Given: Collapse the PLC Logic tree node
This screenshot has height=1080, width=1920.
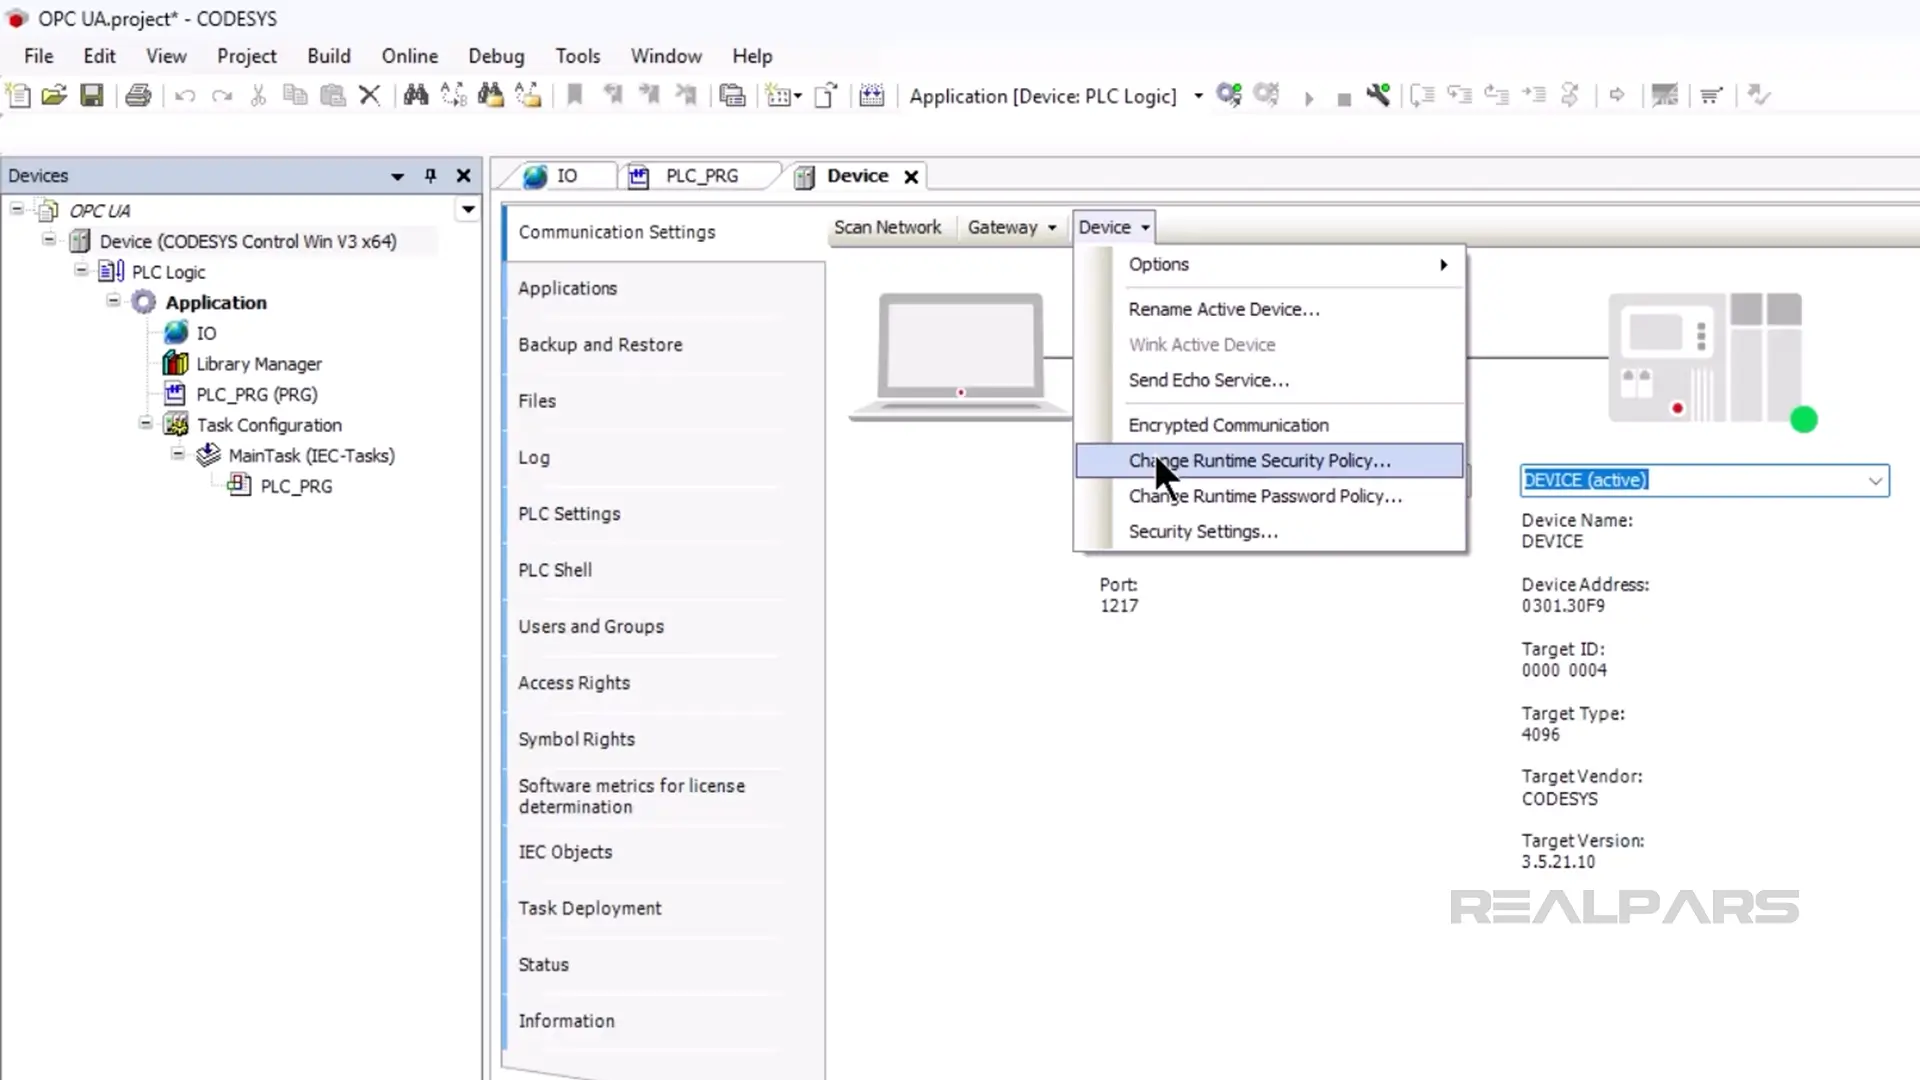Looking at the screenshot, I should [x=82, y=271].
